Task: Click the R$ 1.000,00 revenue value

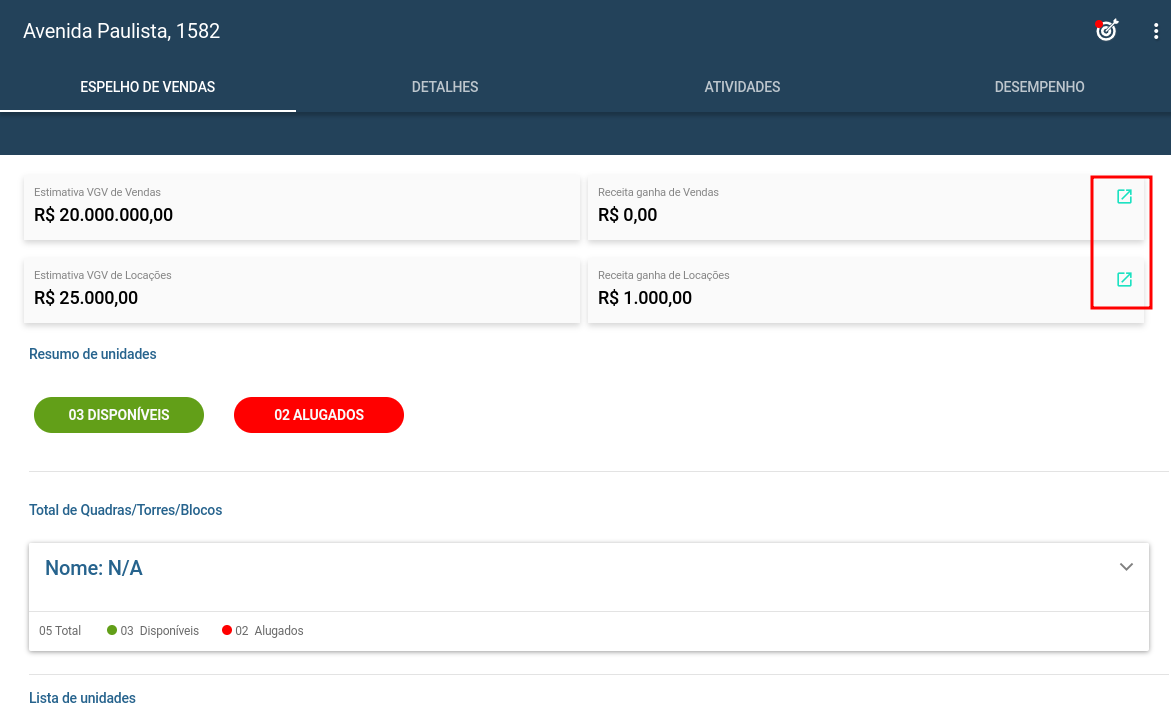Action: [644, 298]
